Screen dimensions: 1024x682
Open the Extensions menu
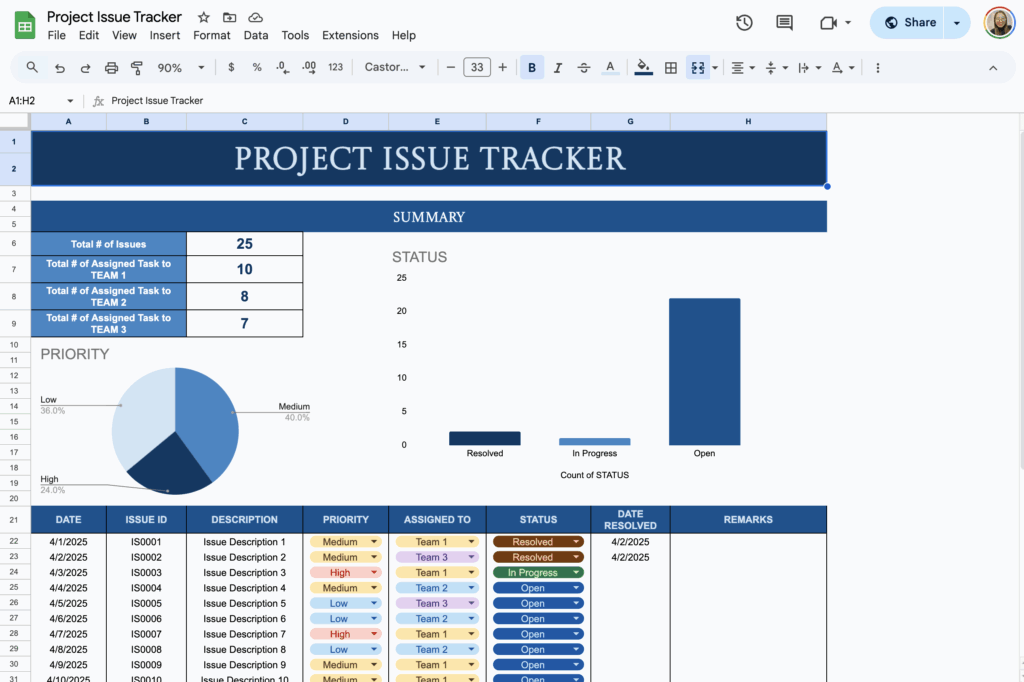(x=350, y=34)
